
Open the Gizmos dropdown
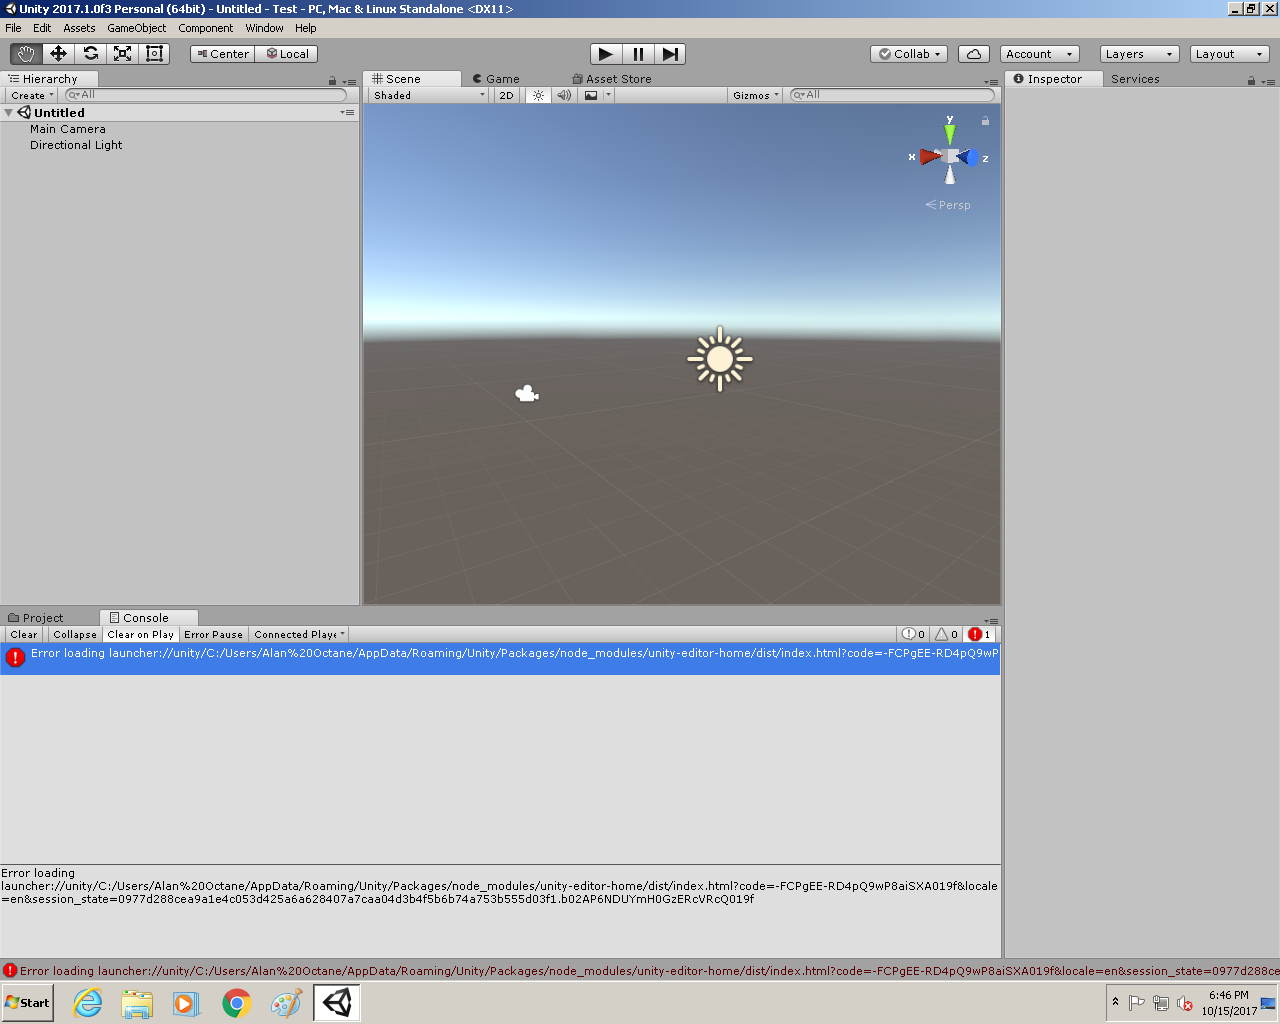755,95
